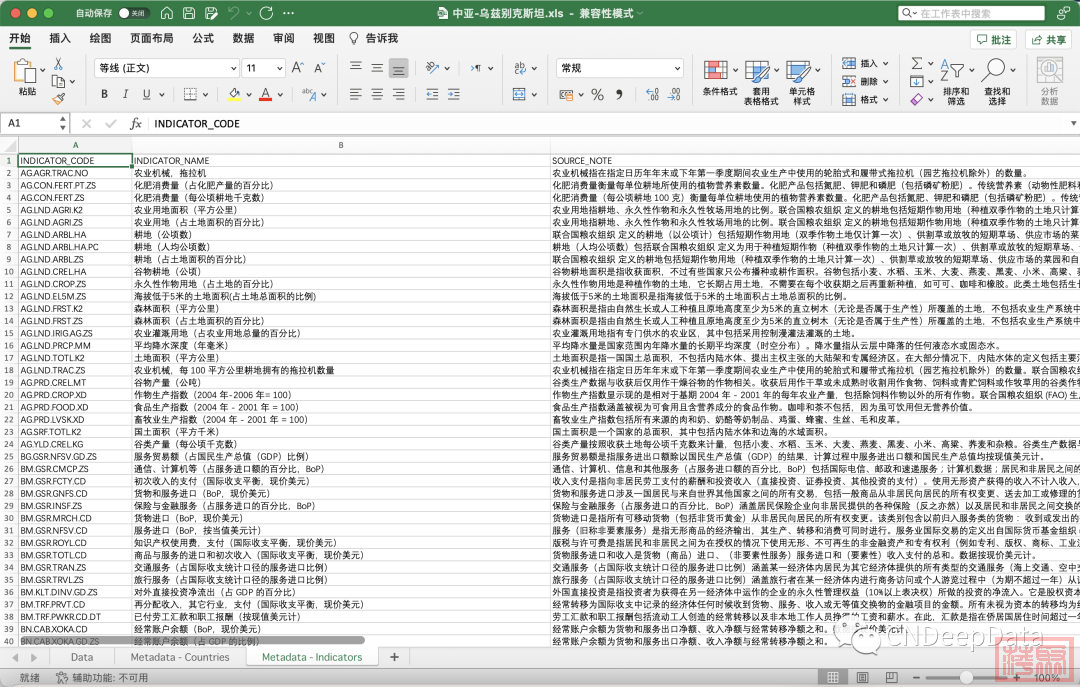This screenshot has height=687, width=1080.
Task: Open the Metadata - Countries sheet tab
Action: [x=180, y=657]
